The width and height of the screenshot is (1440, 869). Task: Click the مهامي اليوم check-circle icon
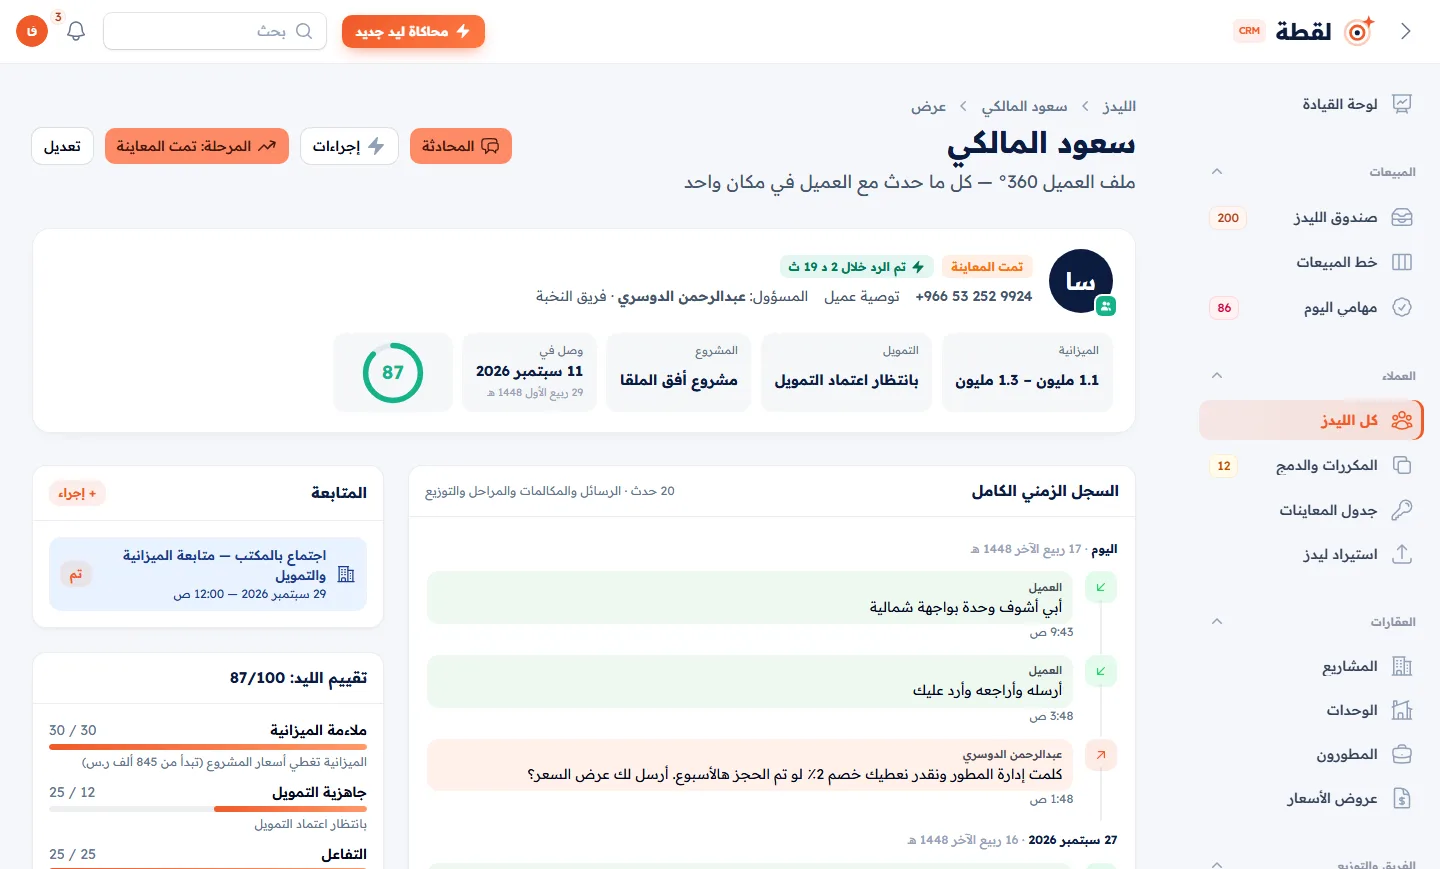1402,307
